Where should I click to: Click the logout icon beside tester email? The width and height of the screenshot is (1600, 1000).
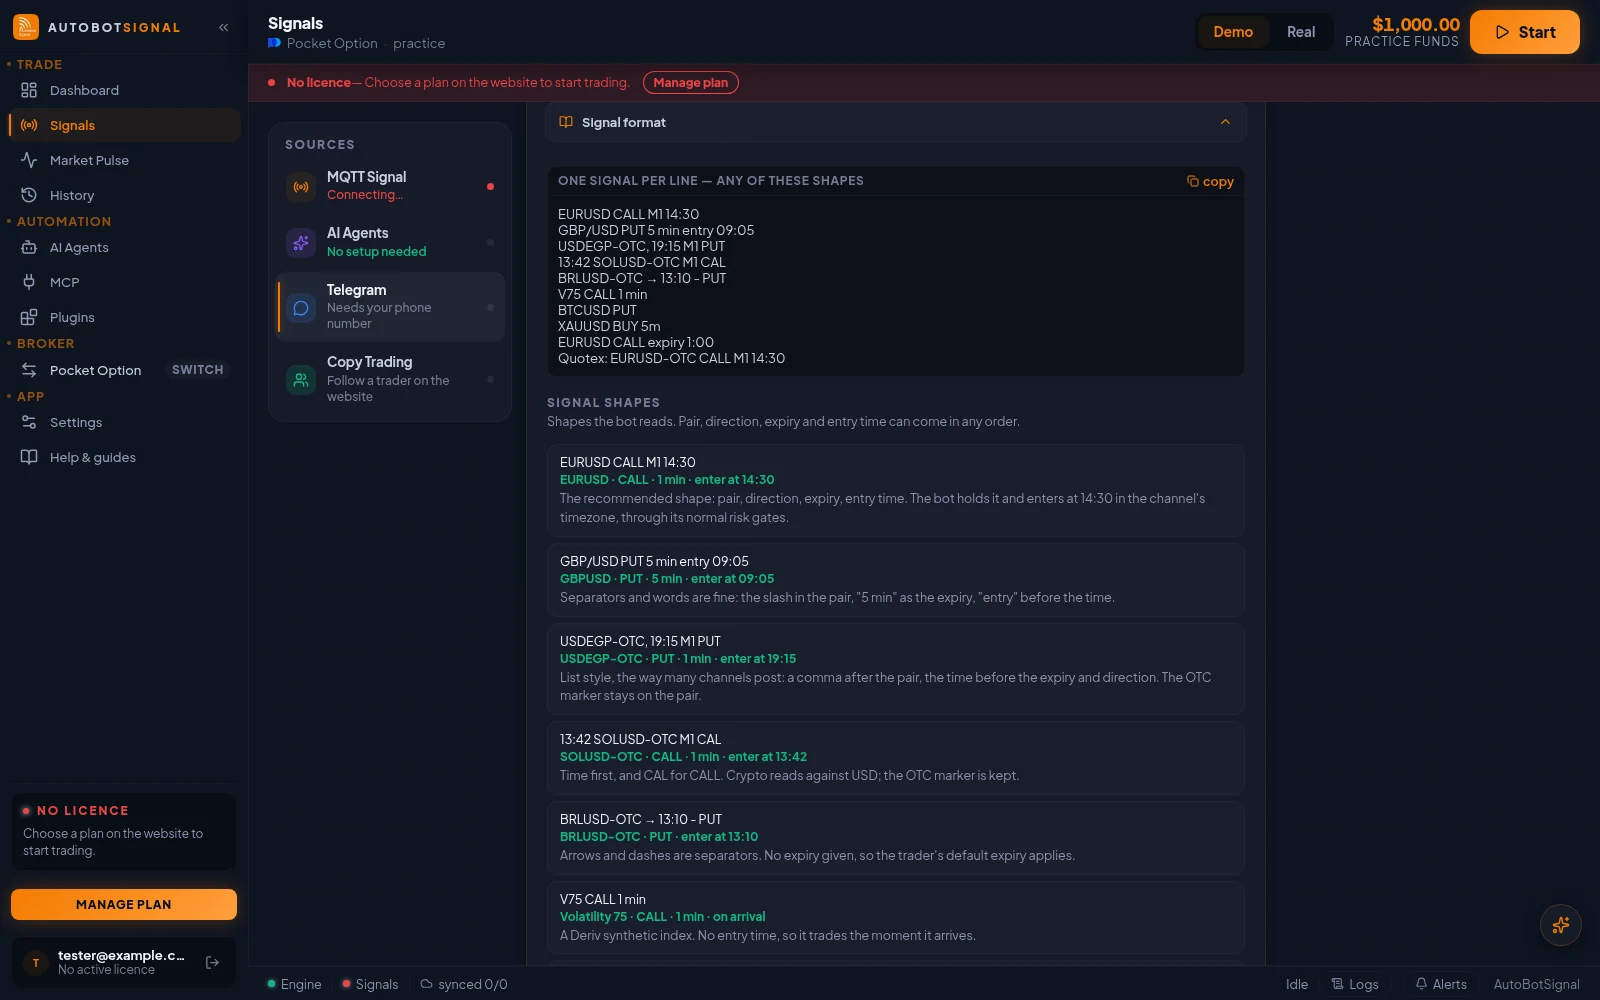coord(212,963)
